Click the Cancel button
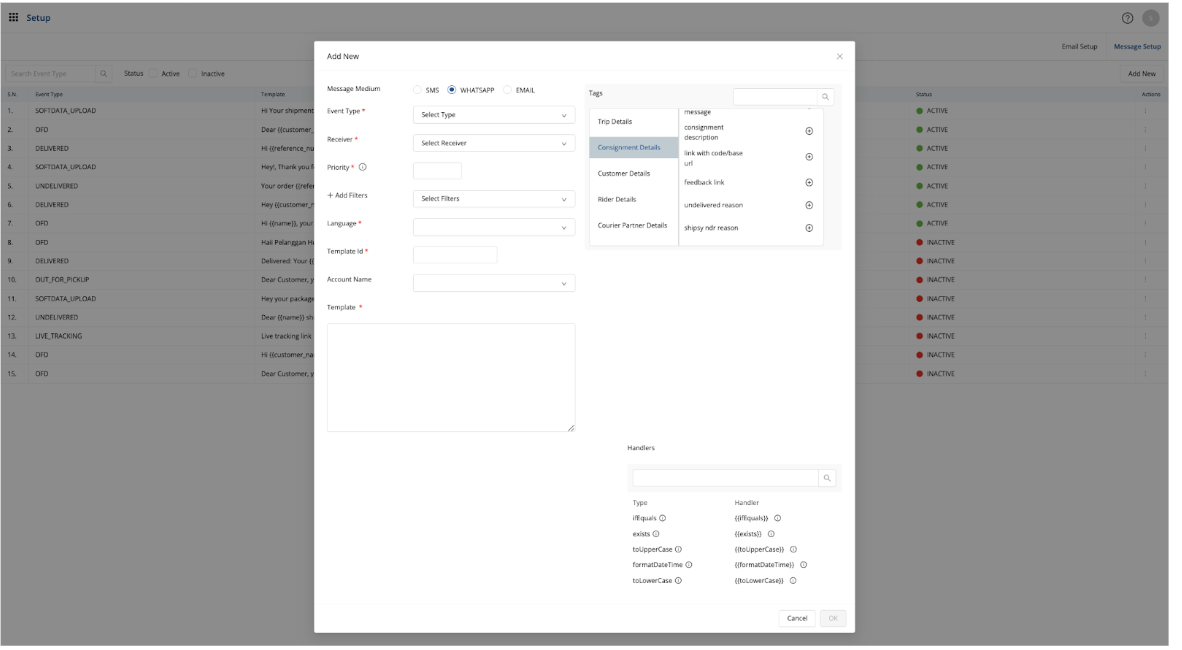This screenshot has width=1182, height=650. point(797,618)
